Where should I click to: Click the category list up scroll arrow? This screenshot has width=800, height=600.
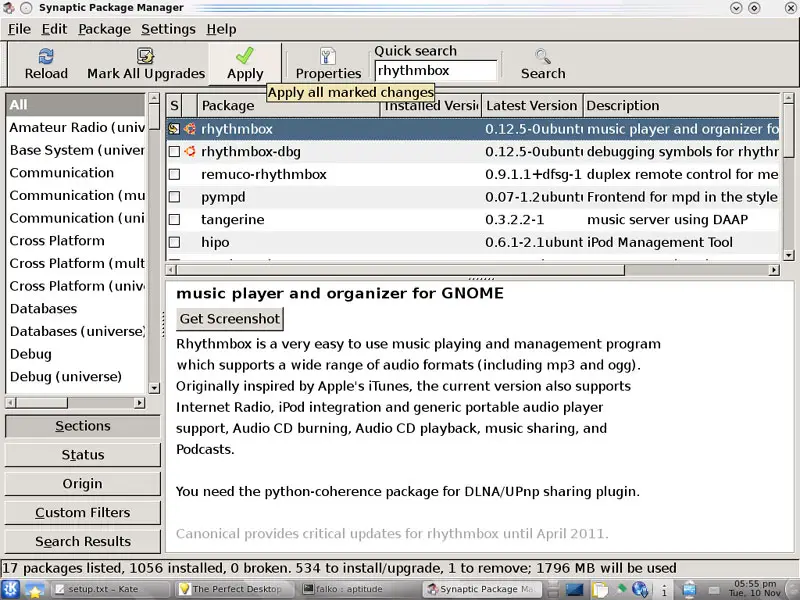click(154, 97)
